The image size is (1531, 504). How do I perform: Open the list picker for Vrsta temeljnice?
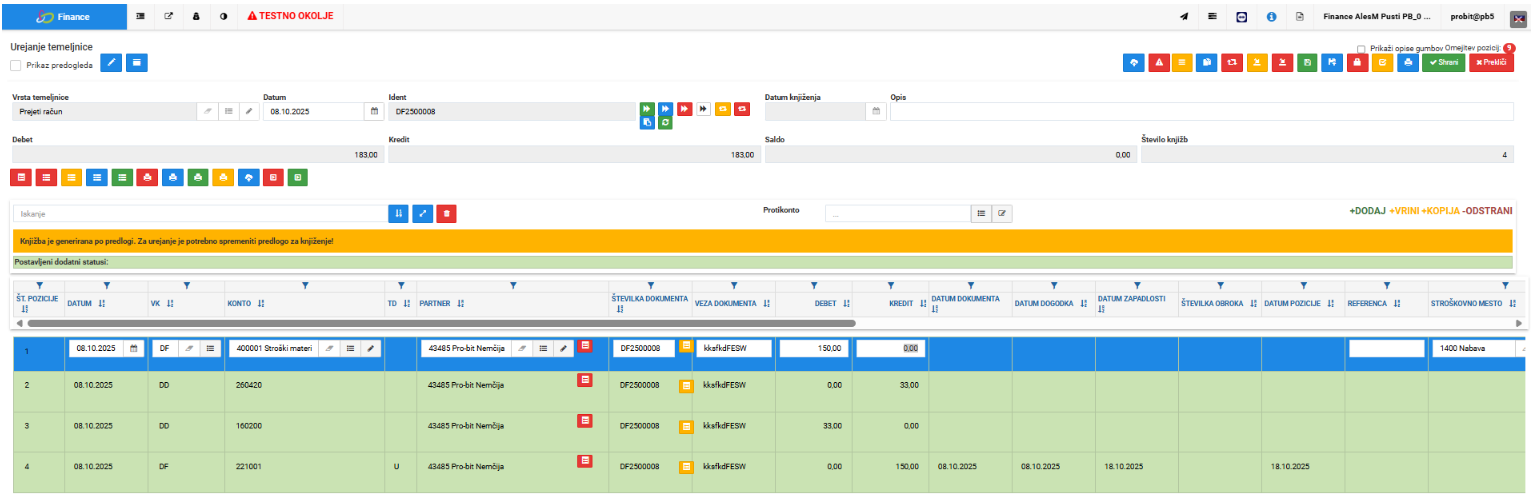click(228, 111)
